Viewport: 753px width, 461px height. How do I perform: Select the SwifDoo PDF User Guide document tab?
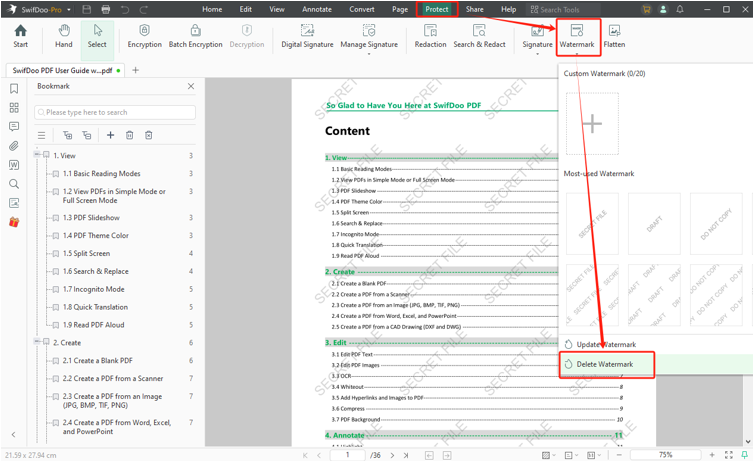click(x=66, y=70)
